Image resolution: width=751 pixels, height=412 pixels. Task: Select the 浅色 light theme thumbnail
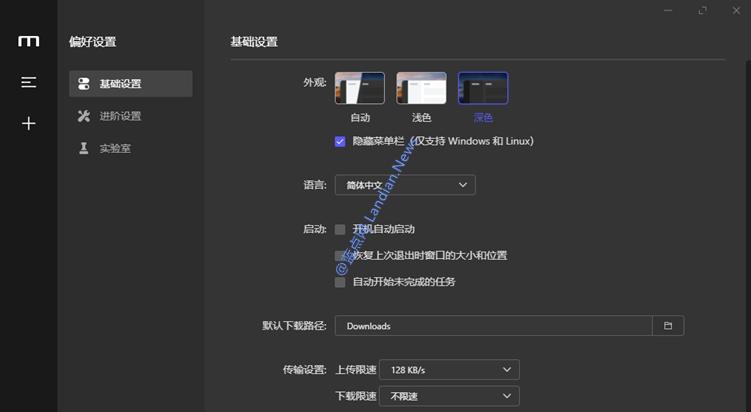[x=421, y=88]
